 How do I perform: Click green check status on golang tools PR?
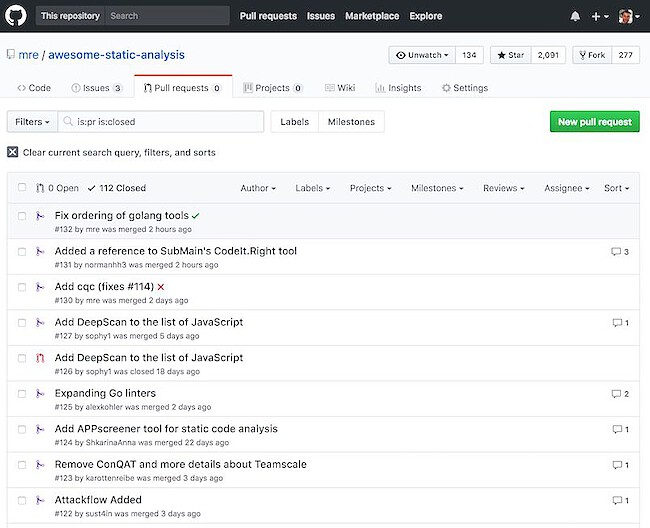[196, 216]
